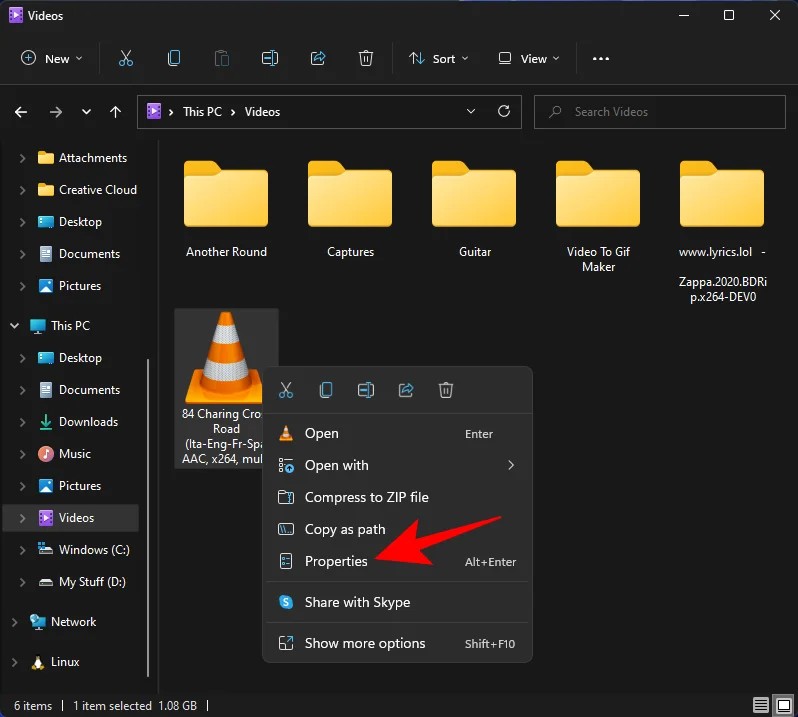Click the Share icon in the context menu
The height and width of the screenshot is (717, 798).
tap(406, 390)
